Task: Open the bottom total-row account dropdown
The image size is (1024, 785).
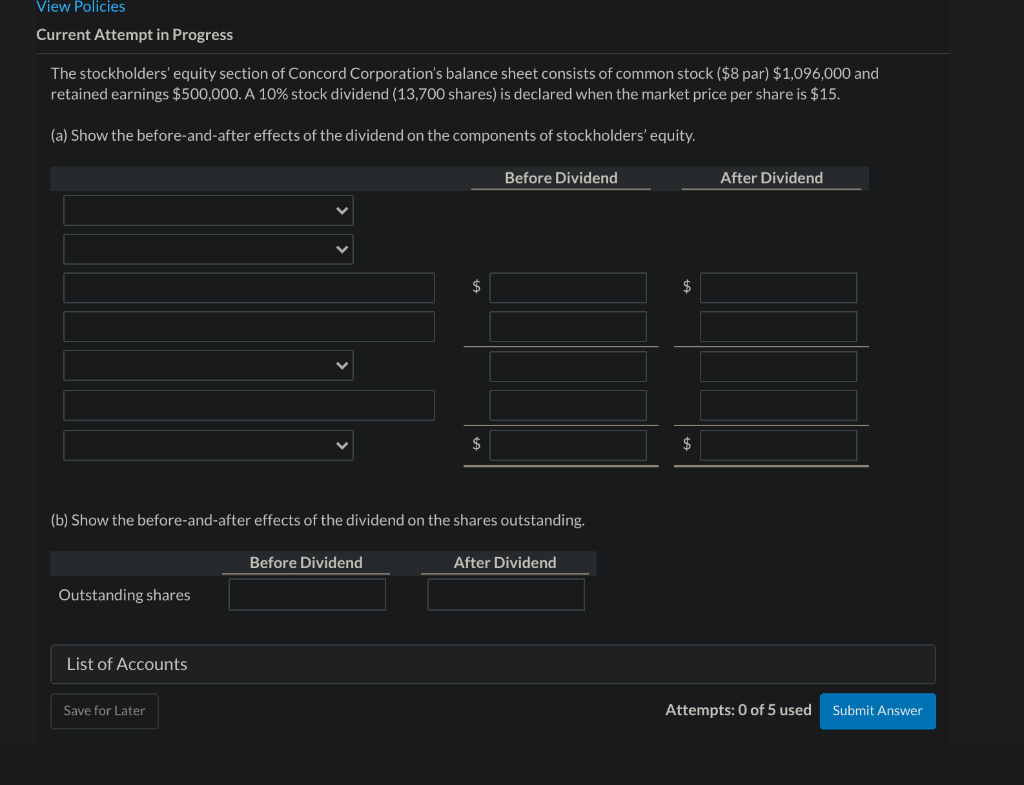Action: coord(208,444)
